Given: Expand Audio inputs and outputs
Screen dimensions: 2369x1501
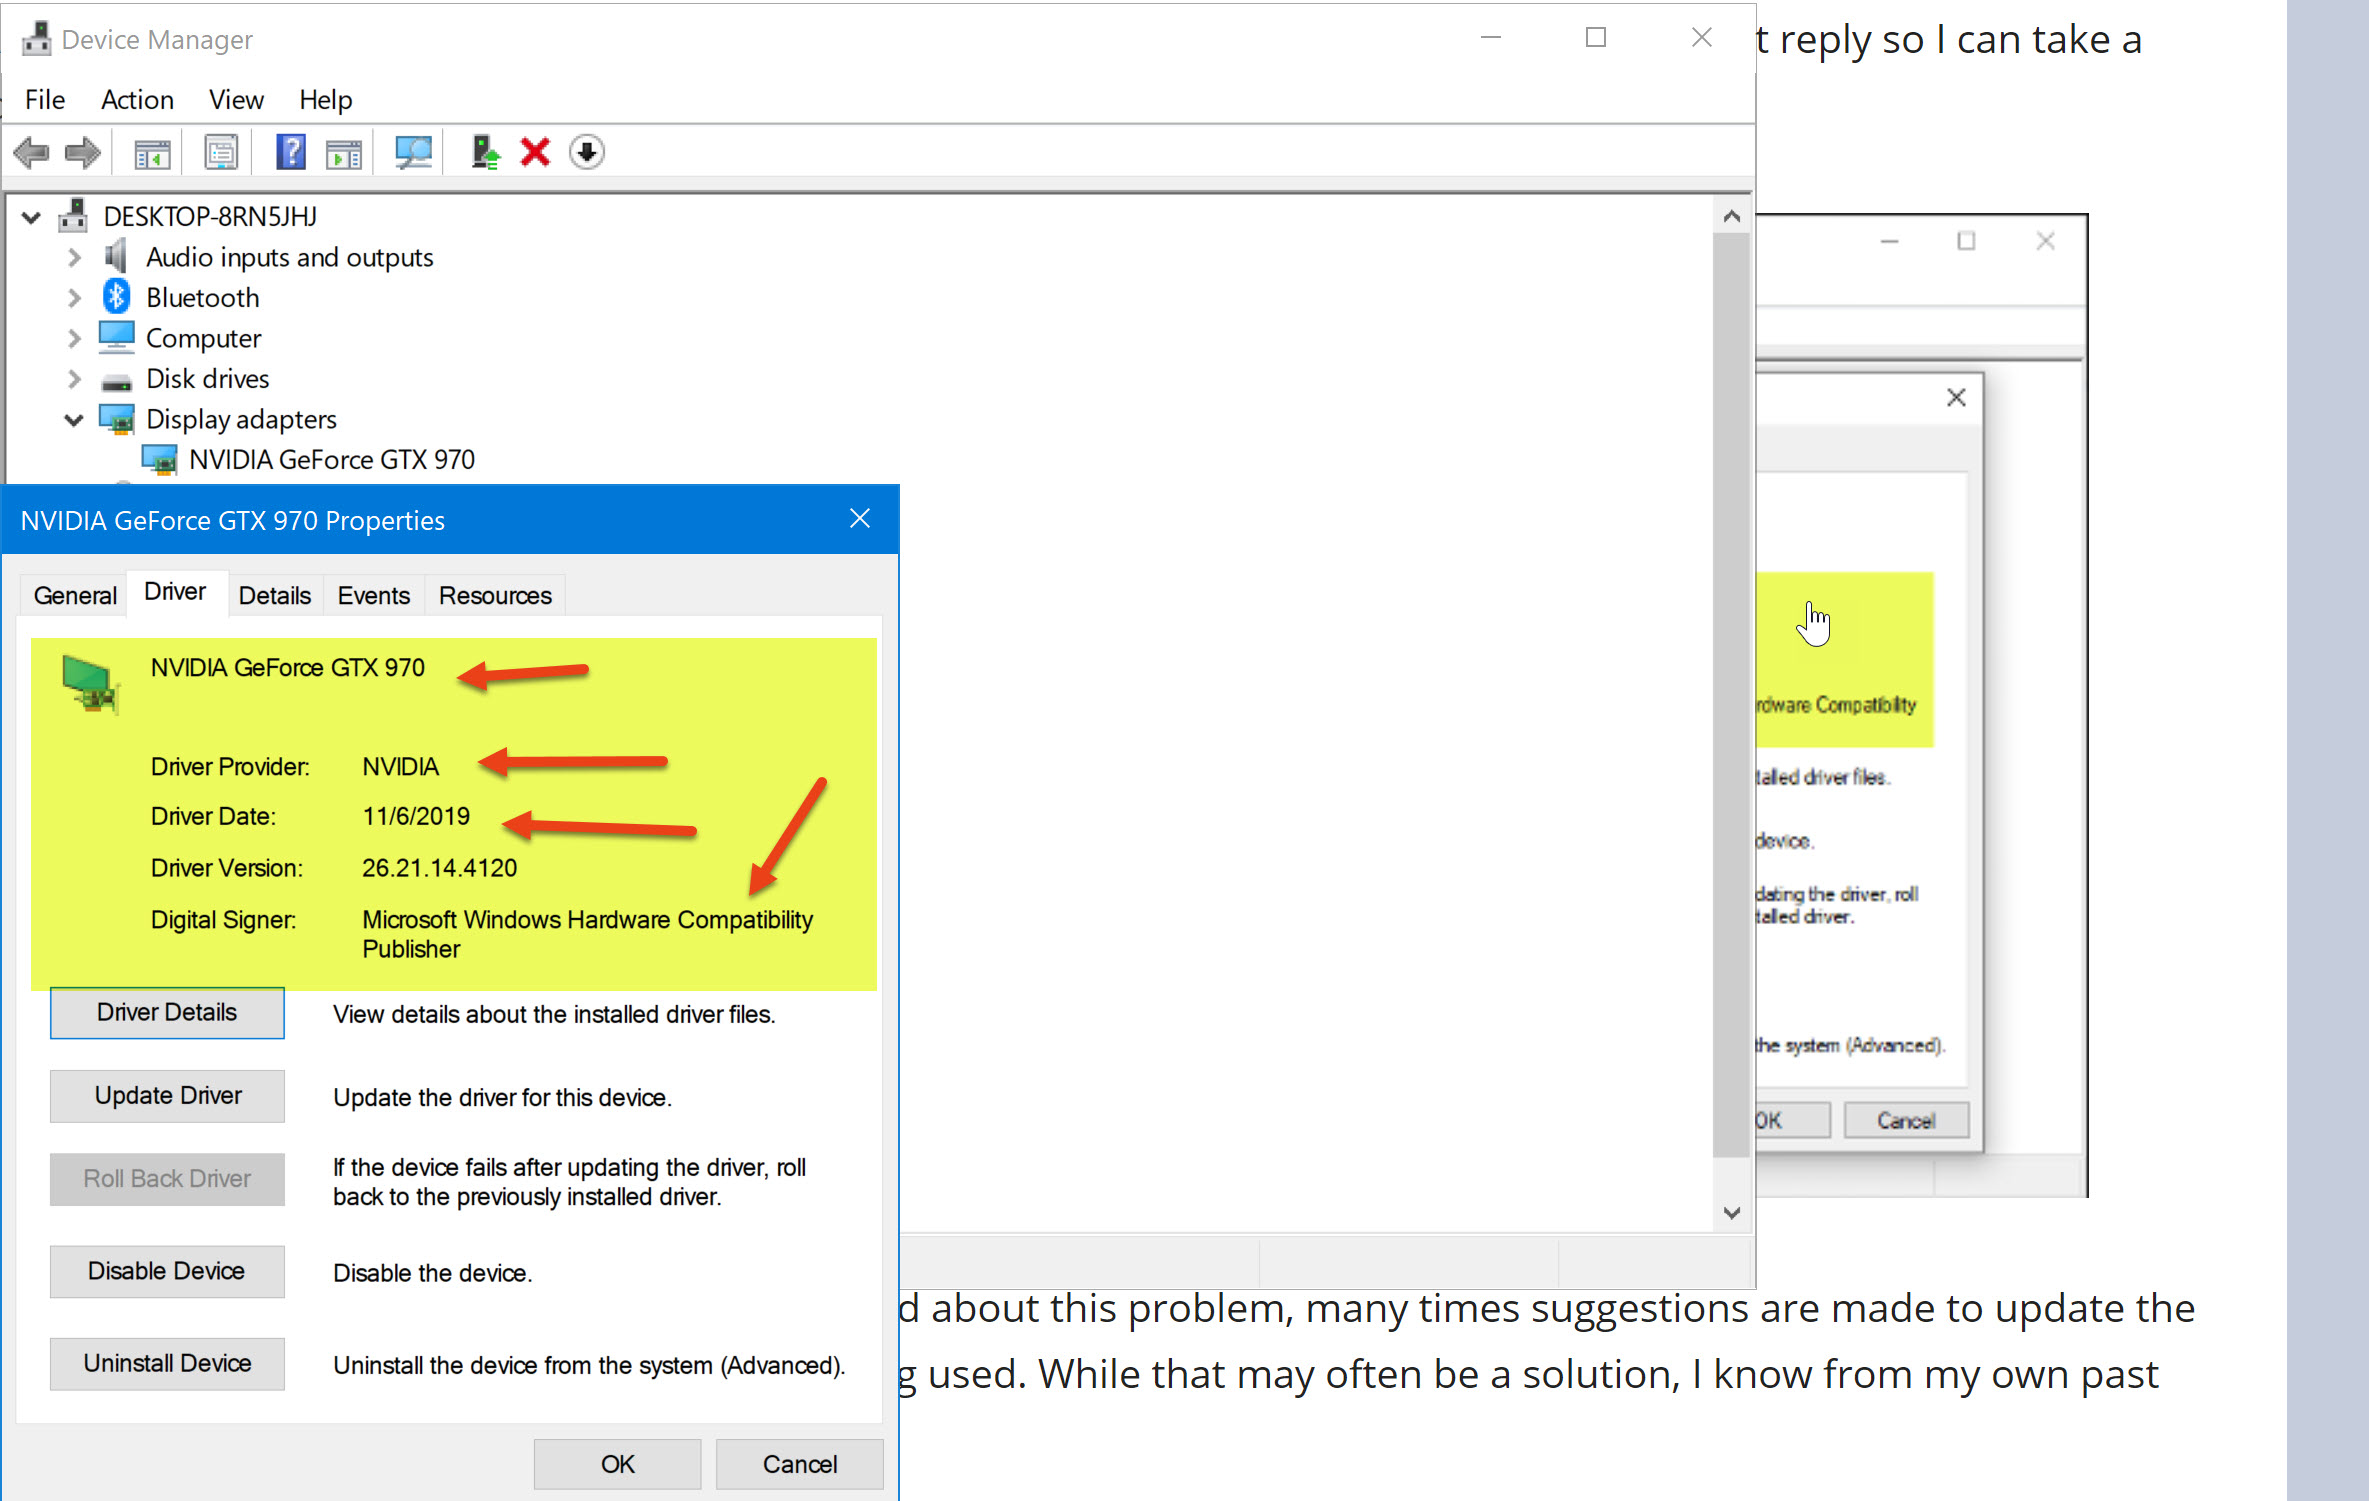Looking at the screenshot, I should pyautogui.click(x=74, y=258).
